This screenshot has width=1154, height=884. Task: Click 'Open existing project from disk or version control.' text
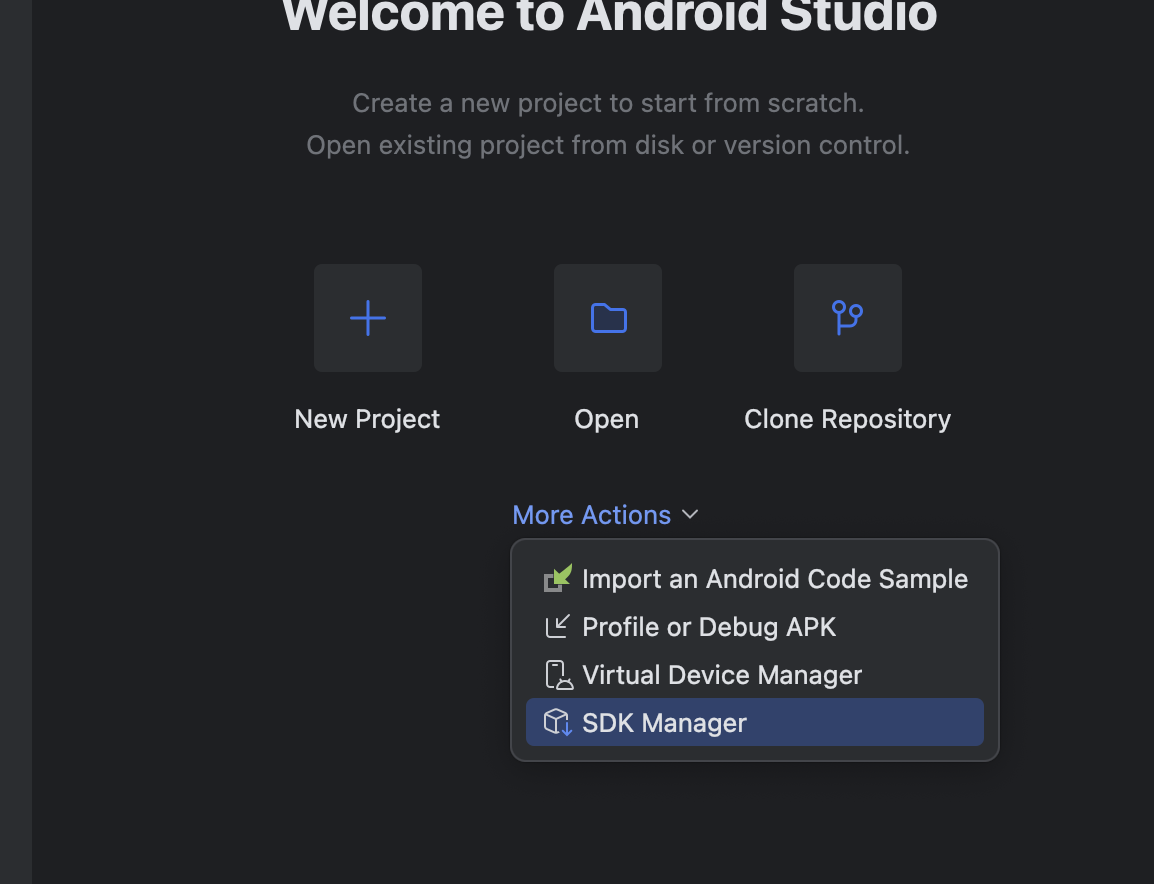(608, 145)
